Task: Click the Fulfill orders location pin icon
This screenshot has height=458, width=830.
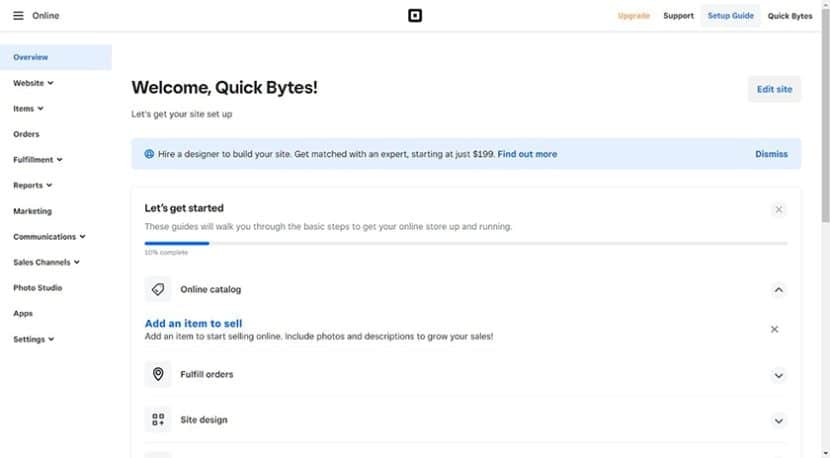Action: (157, 375)
